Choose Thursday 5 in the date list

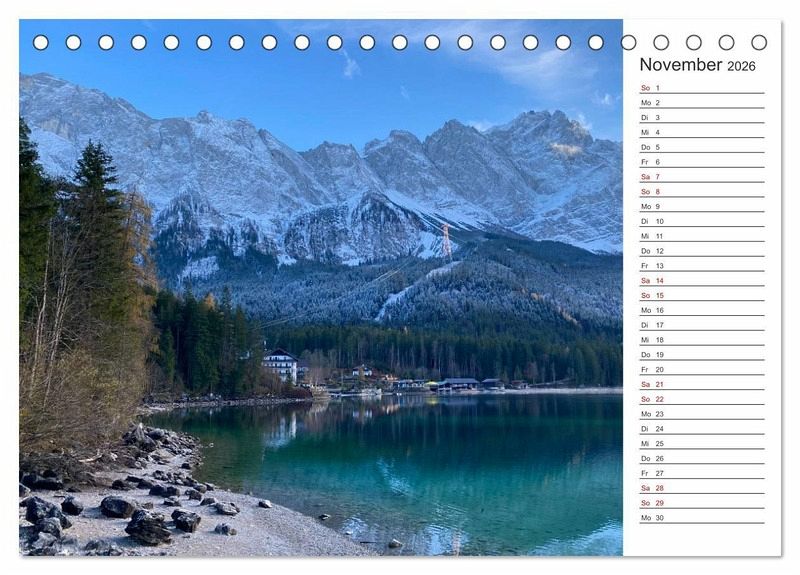pyautogui.click(x=701, y=147)
